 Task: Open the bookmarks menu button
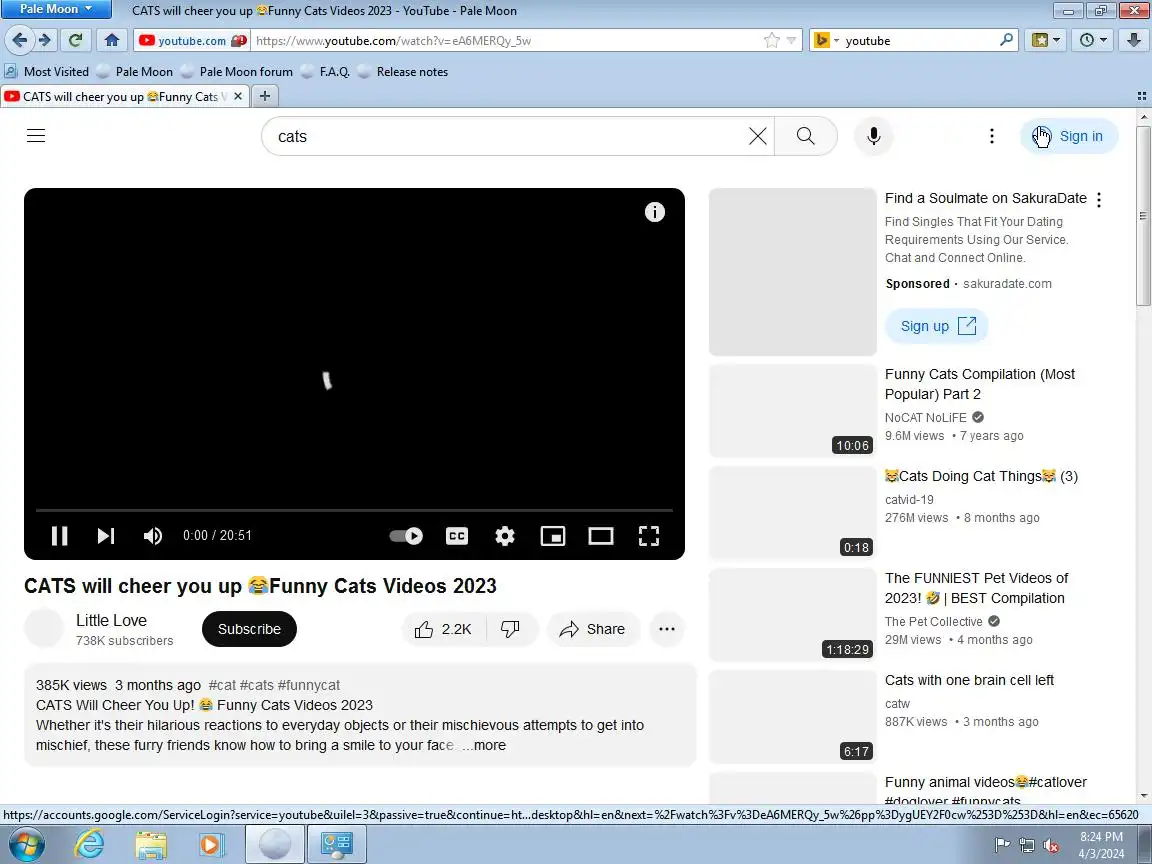click(1046, 40)
